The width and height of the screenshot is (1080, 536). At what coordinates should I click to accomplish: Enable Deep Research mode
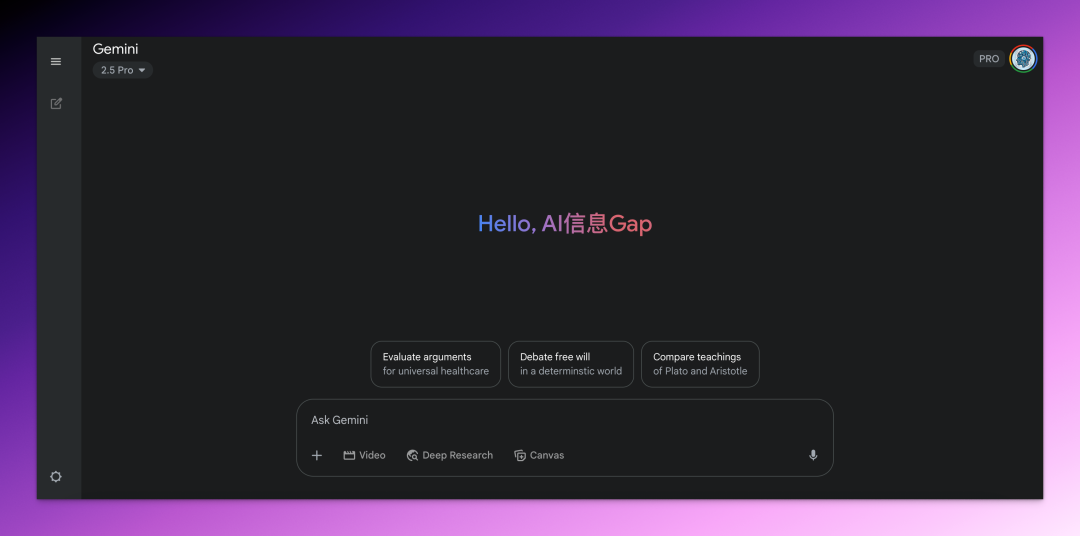point(450,455)
